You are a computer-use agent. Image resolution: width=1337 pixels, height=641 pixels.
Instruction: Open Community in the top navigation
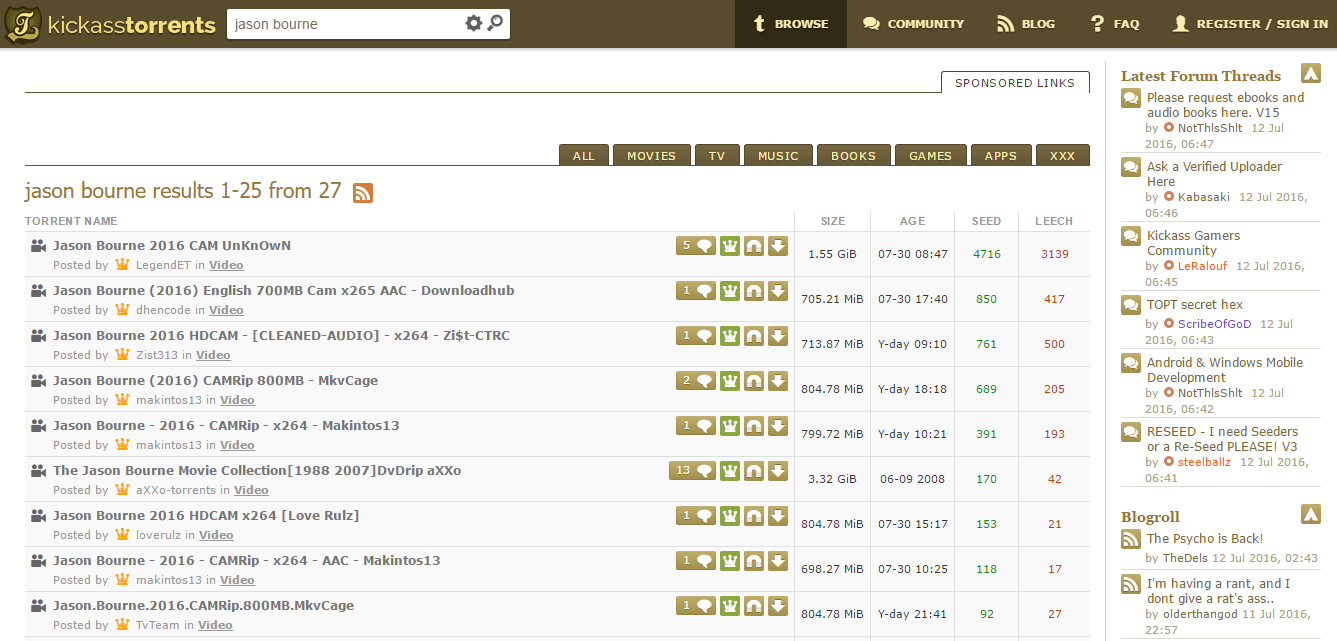click(913, 24)
